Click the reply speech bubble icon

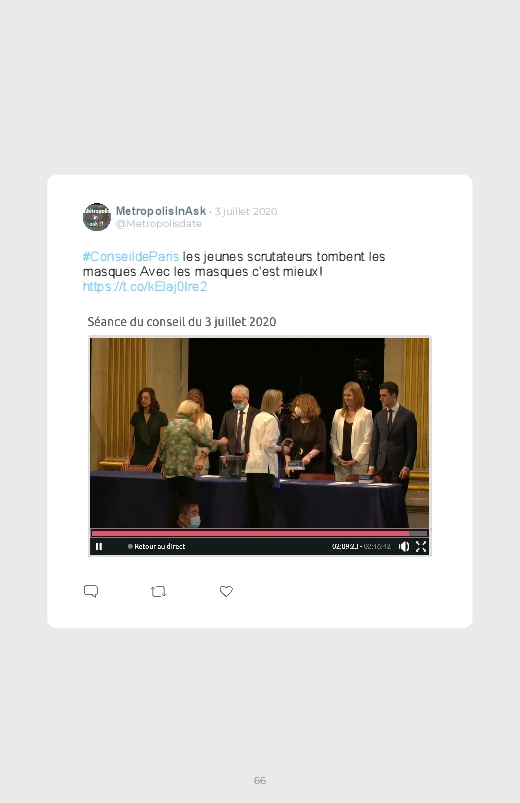coord(91,591)
